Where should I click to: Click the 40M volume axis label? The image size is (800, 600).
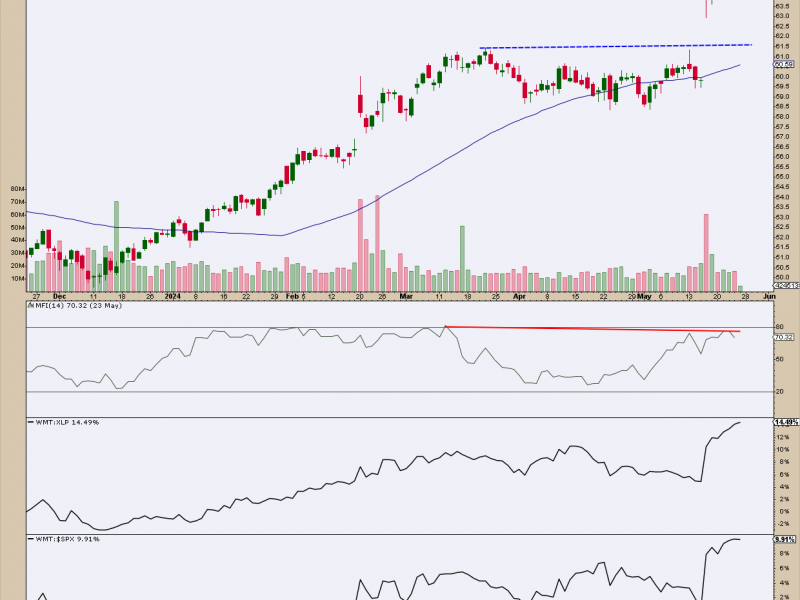pyautogui.click(x=17, y=240)
